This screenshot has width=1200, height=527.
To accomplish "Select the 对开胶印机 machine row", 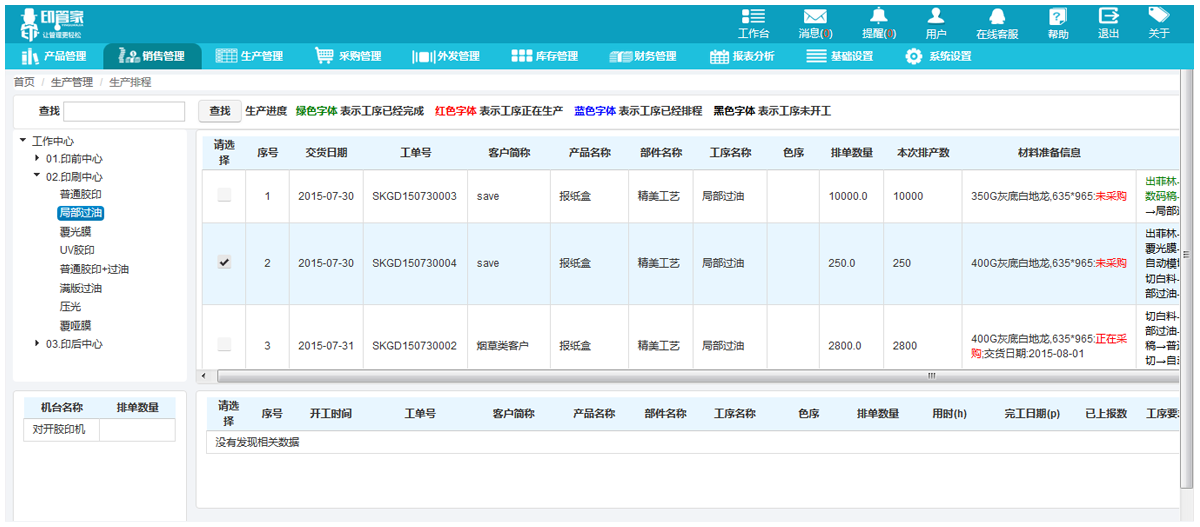I will [99, 430].
